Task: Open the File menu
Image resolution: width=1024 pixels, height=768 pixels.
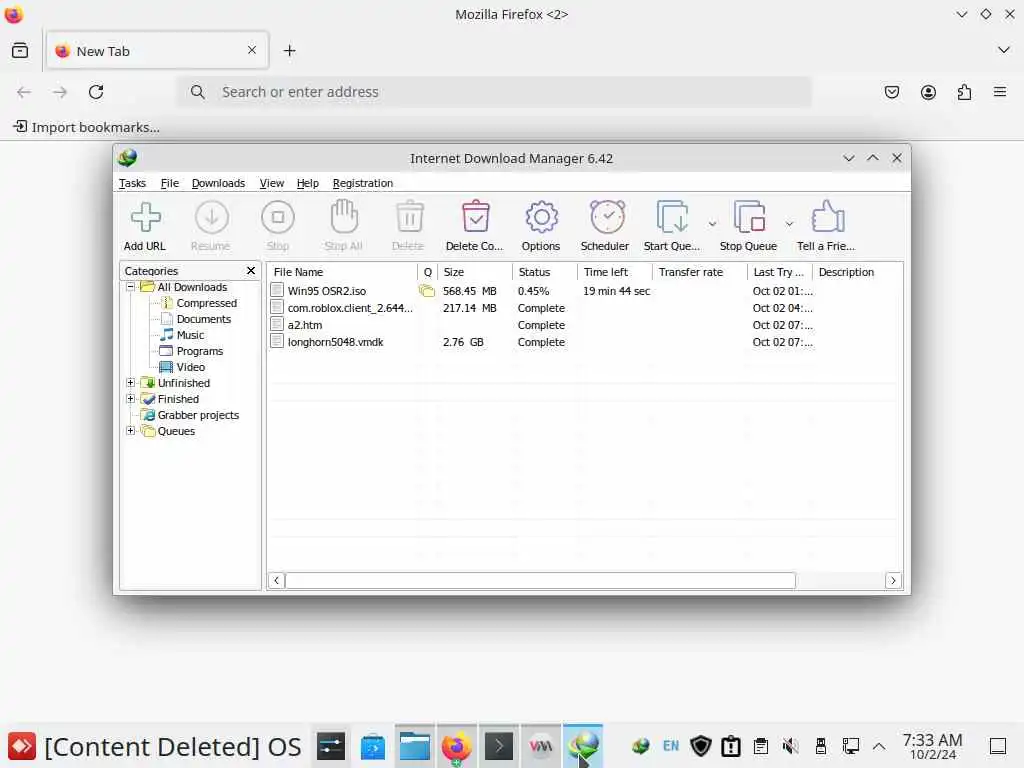Action: pos(170,183)
